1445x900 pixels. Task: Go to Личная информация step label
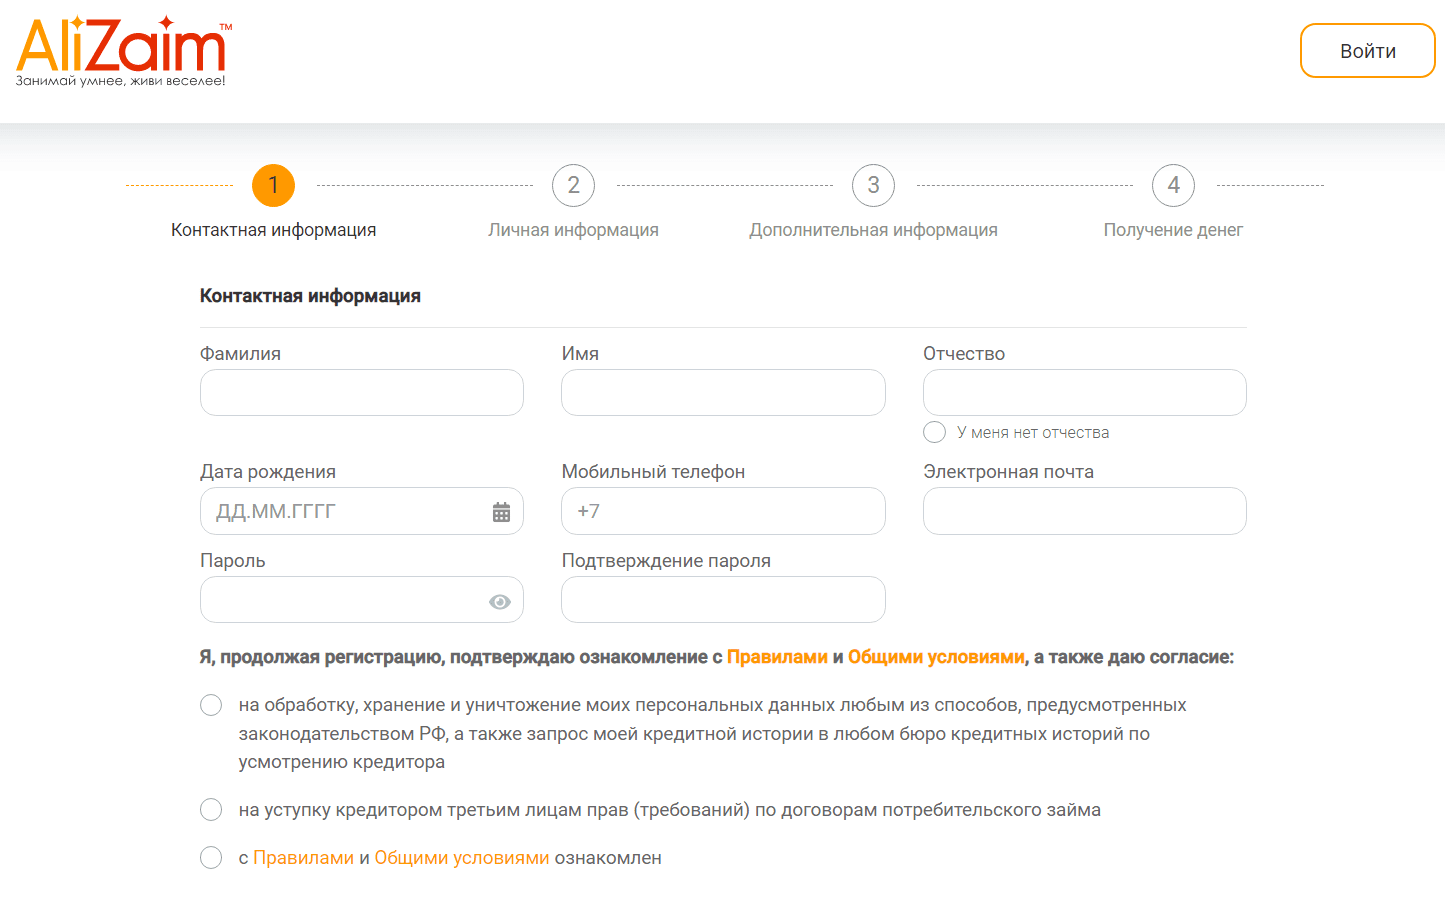tap(573, 230)
